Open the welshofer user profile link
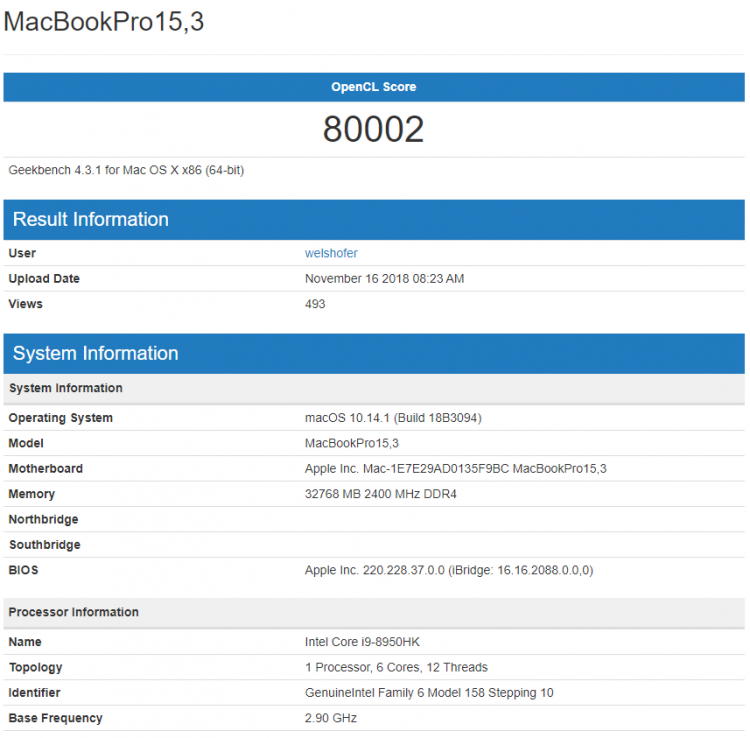Image resolution: width=750 pixels, height=738 pixels. [331, 253]
